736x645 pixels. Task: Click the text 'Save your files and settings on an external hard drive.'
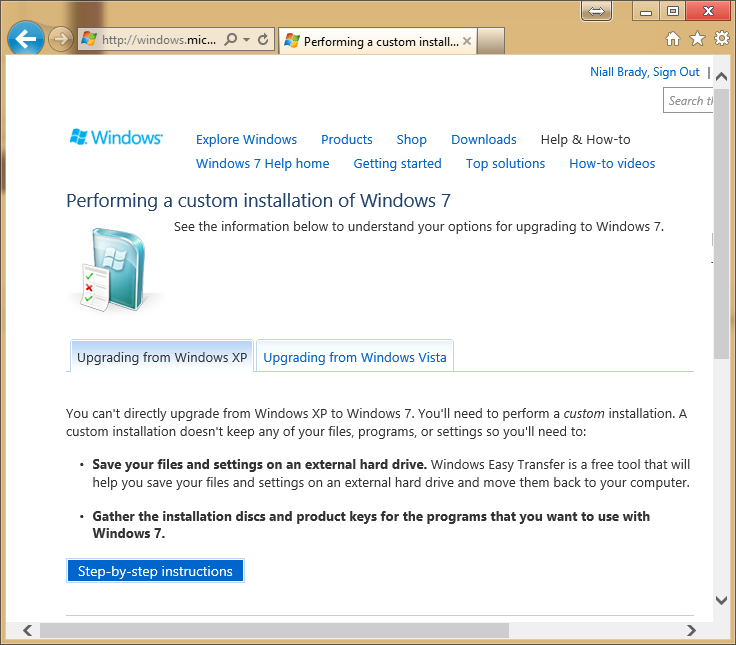point(259,464)
